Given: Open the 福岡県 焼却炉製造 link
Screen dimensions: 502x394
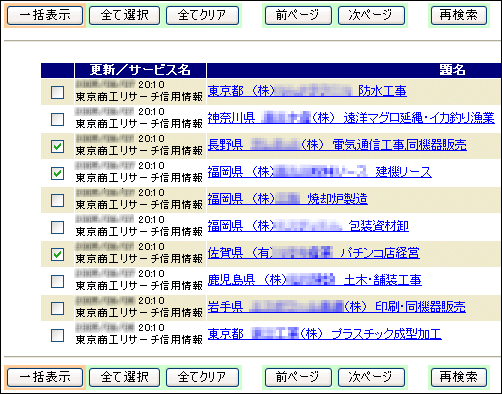Looking at the screenshot, I should click(x=288, y=199).
